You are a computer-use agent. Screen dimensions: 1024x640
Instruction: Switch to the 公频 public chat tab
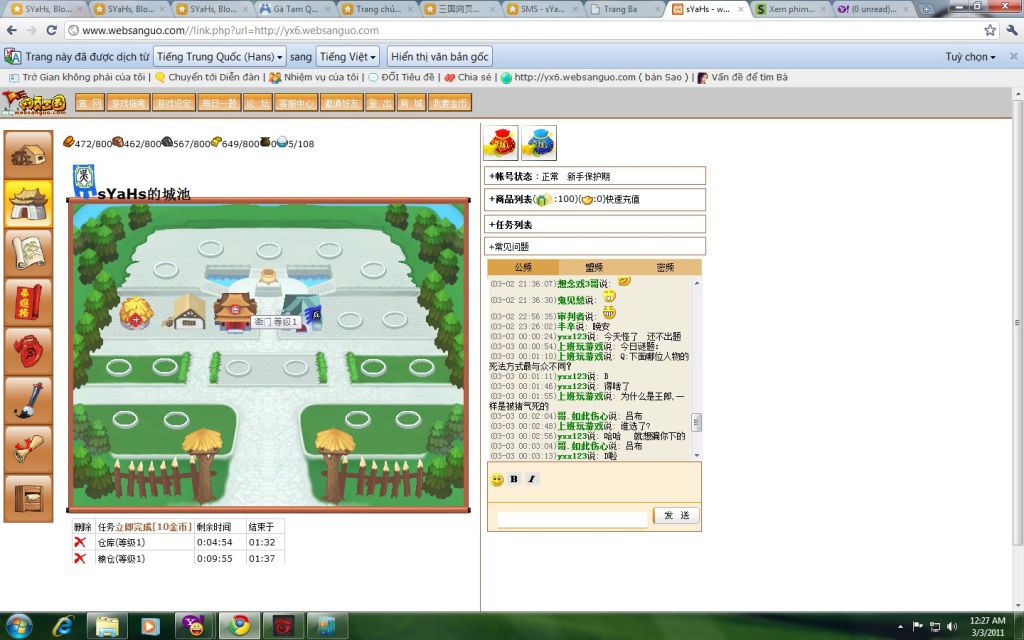523,267
